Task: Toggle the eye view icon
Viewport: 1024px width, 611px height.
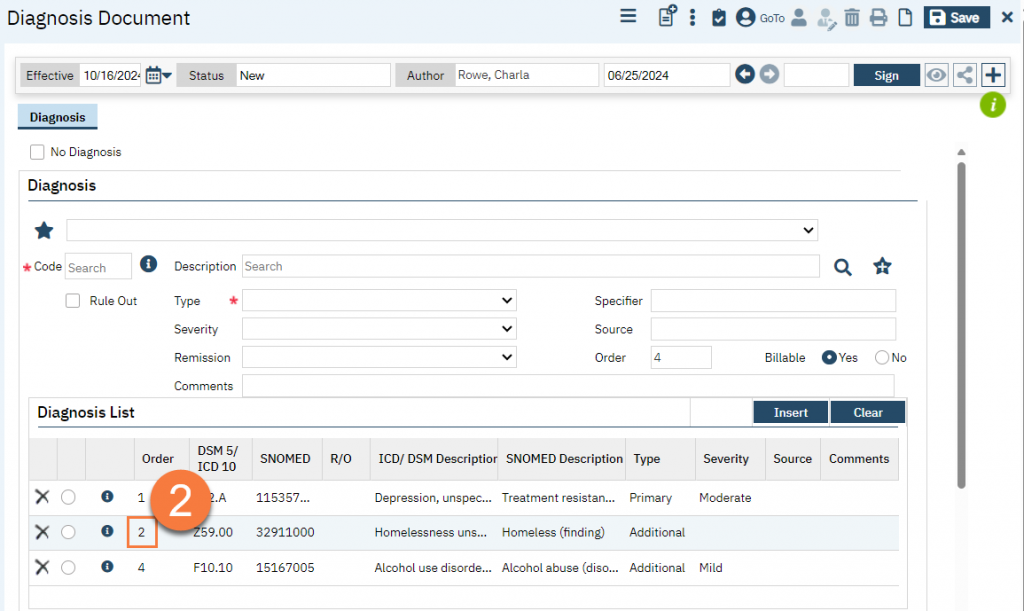Action: click(x=936, y=75)
